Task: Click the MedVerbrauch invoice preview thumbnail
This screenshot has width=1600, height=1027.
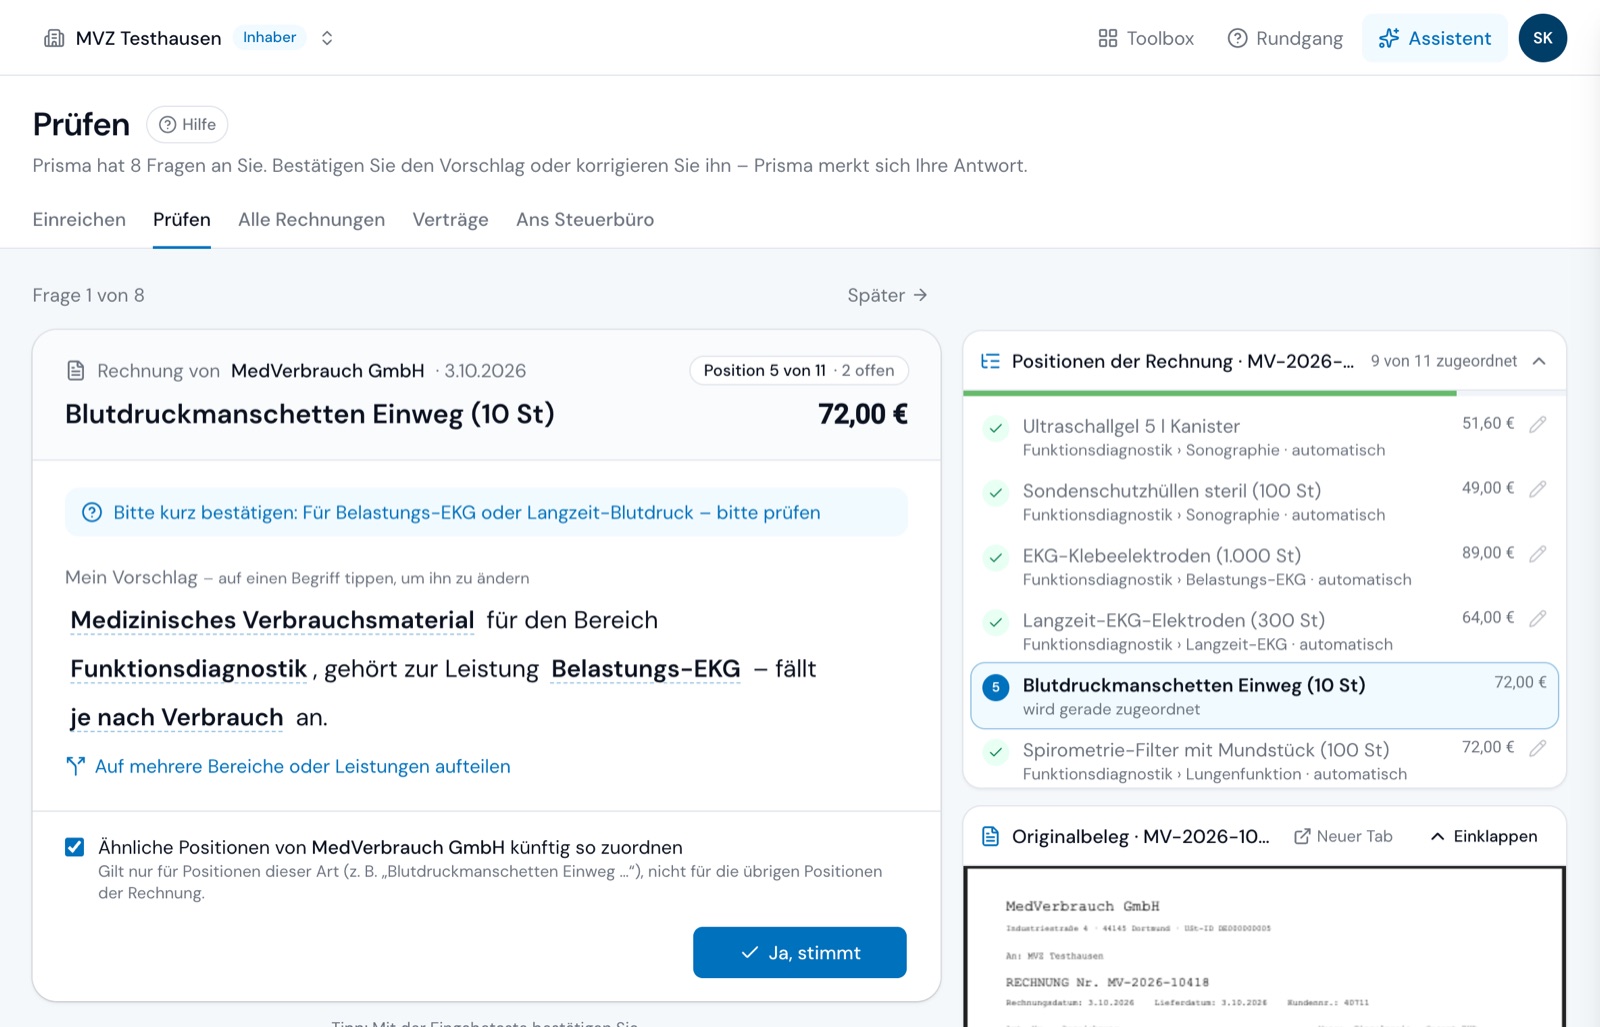Action: pyautogui.click(x=1264, y=947)
